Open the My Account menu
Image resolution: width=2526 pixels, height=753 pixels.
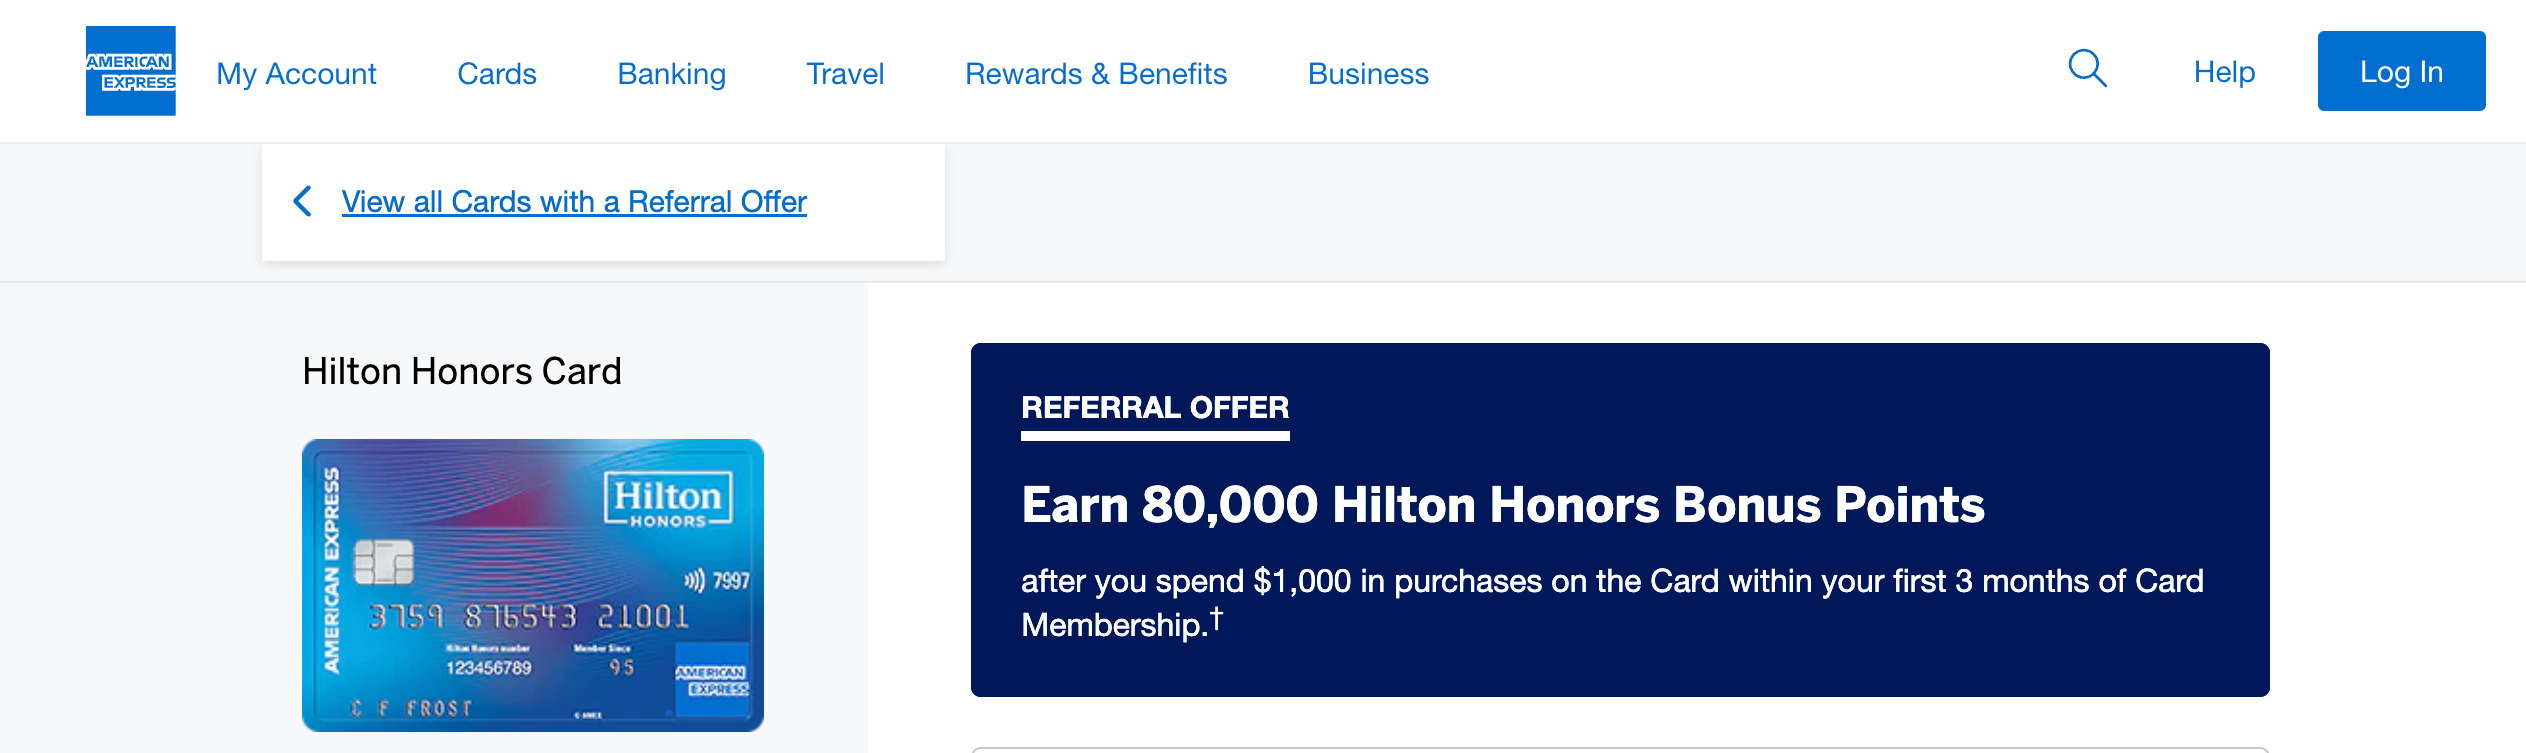[296, 74]
